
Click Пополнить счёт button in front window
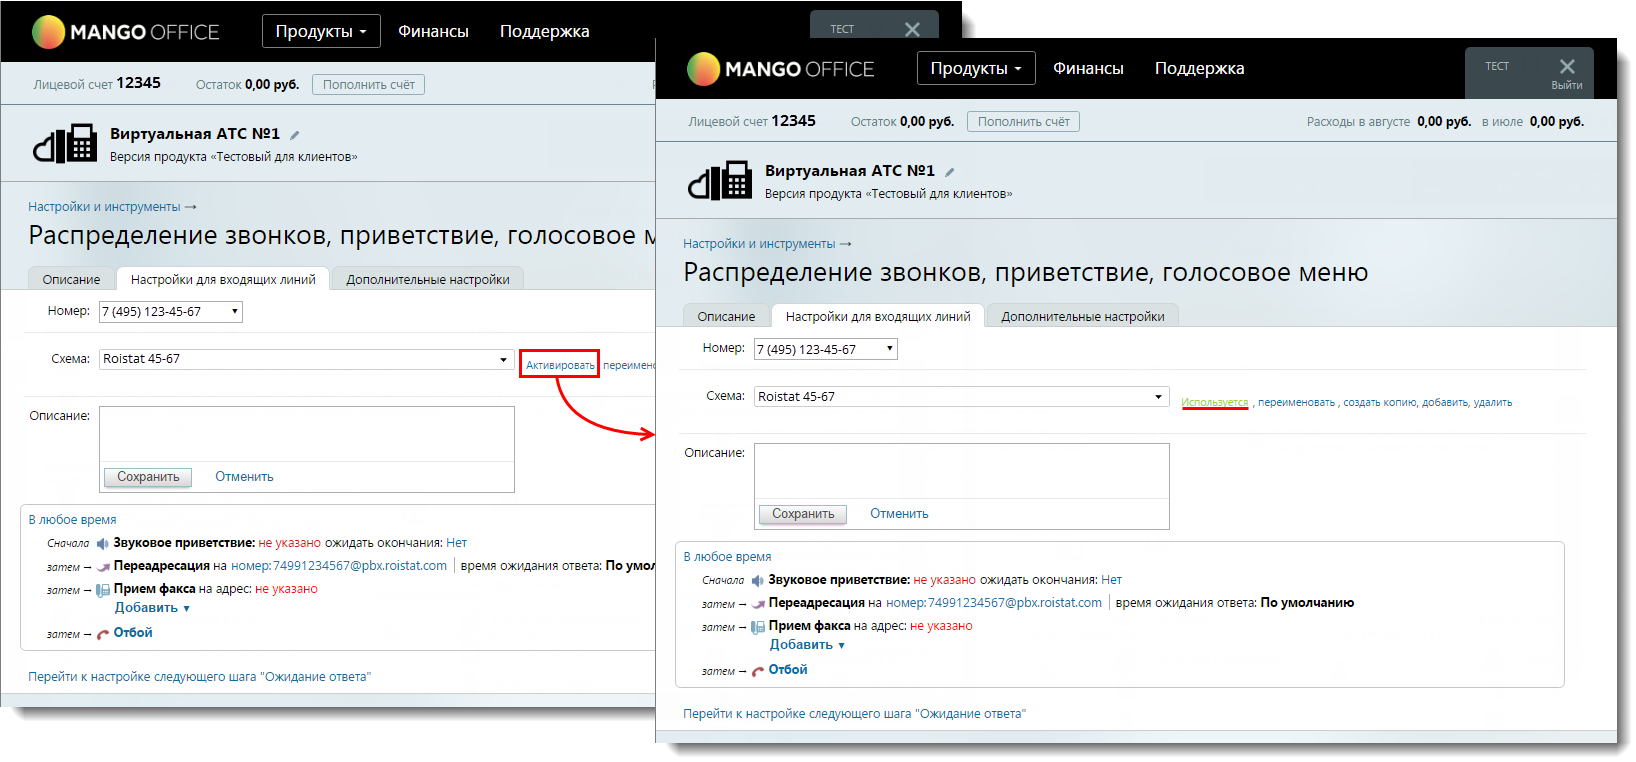1023,122
